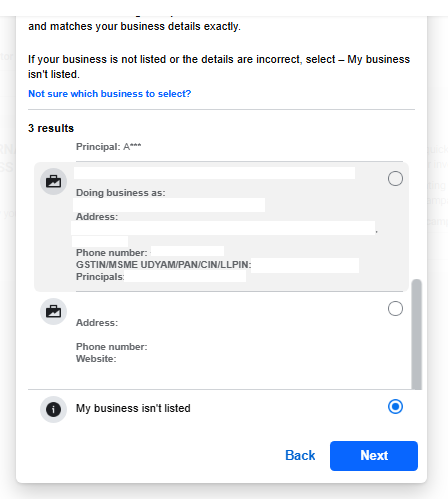
Task: Open the Not sure which business to select link
Action: tap(110, 94)
